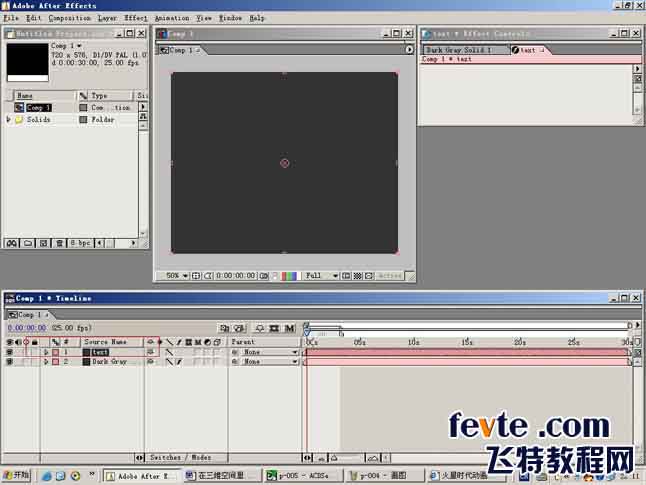
Task: Click the label color of Dark Gray layer
Action: tap(56, 362)
